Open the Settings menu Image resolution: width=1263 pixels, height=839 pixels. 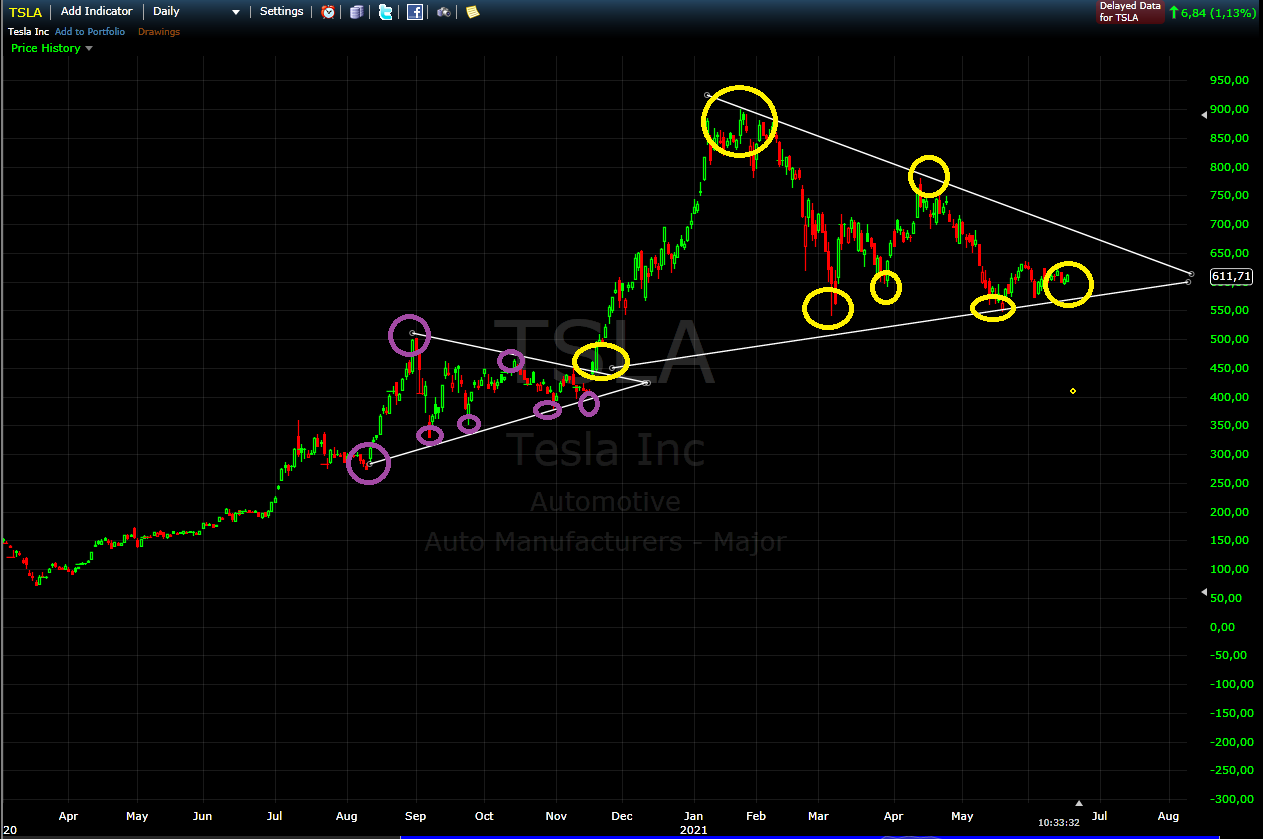(281, 11)
